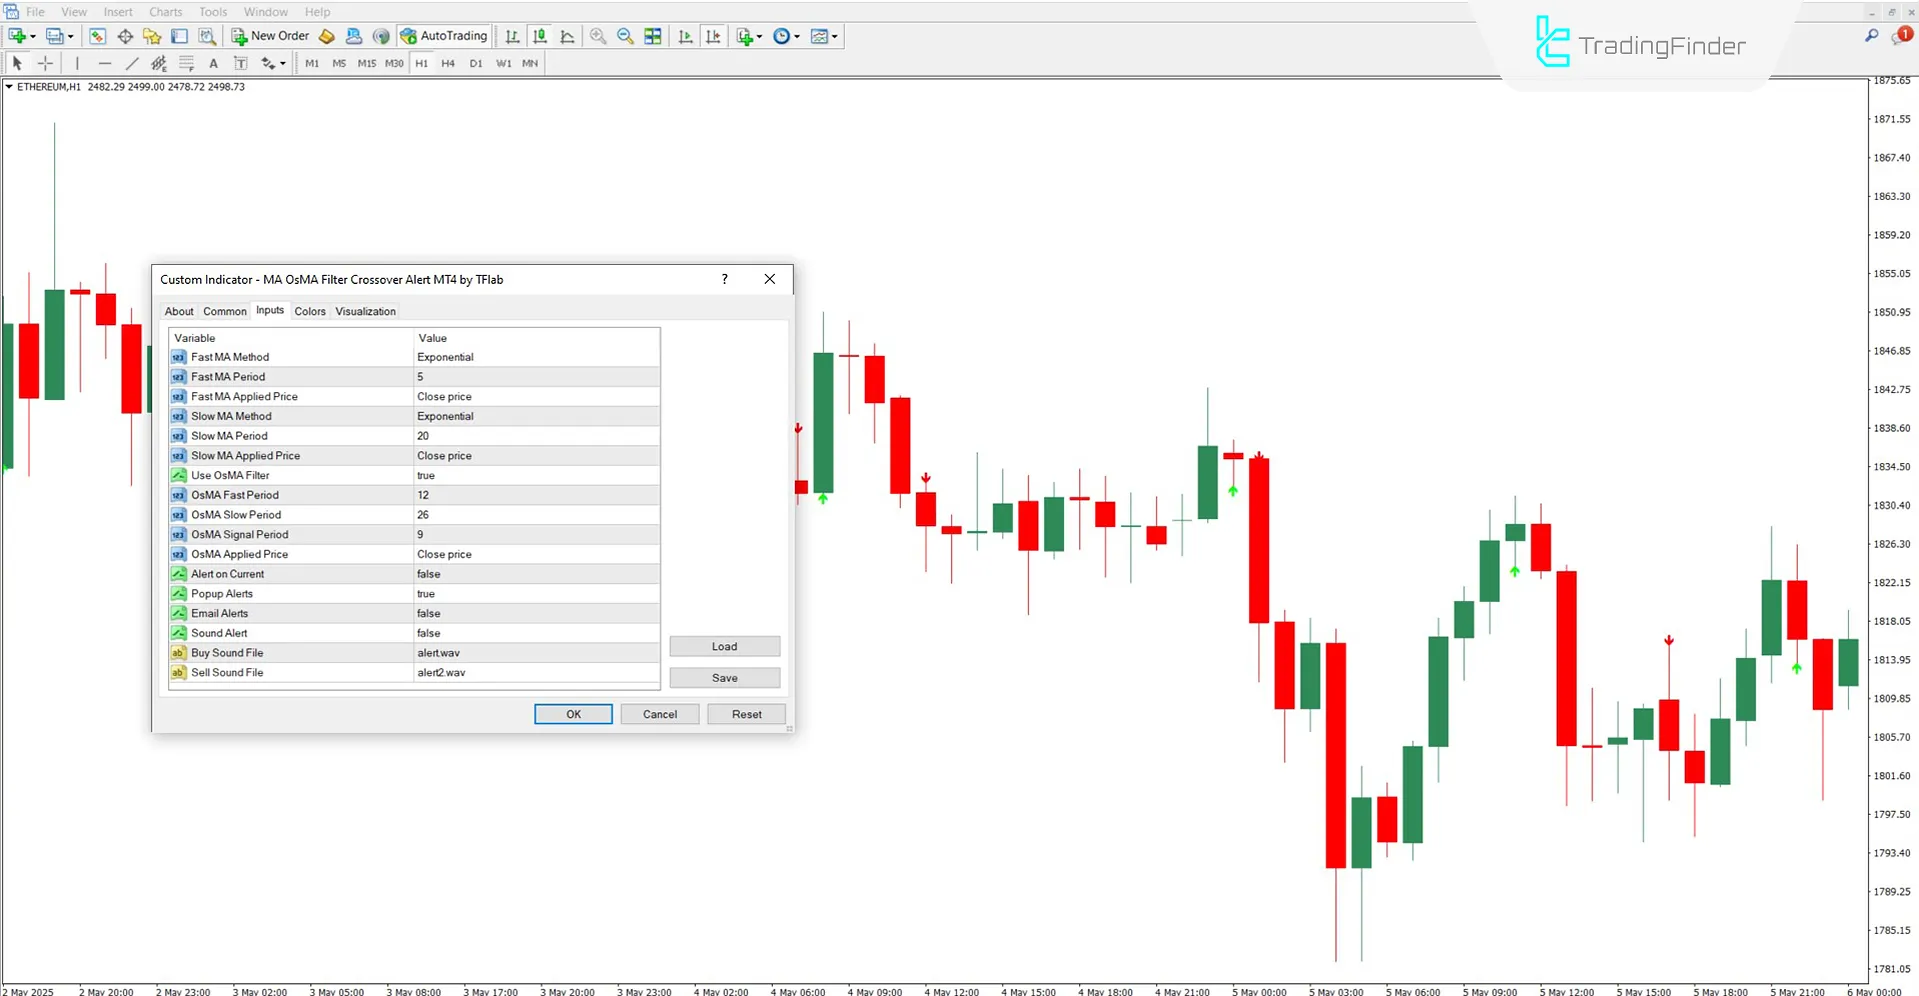
Task: Click the OK button in dialog
Action: (573, 714)
